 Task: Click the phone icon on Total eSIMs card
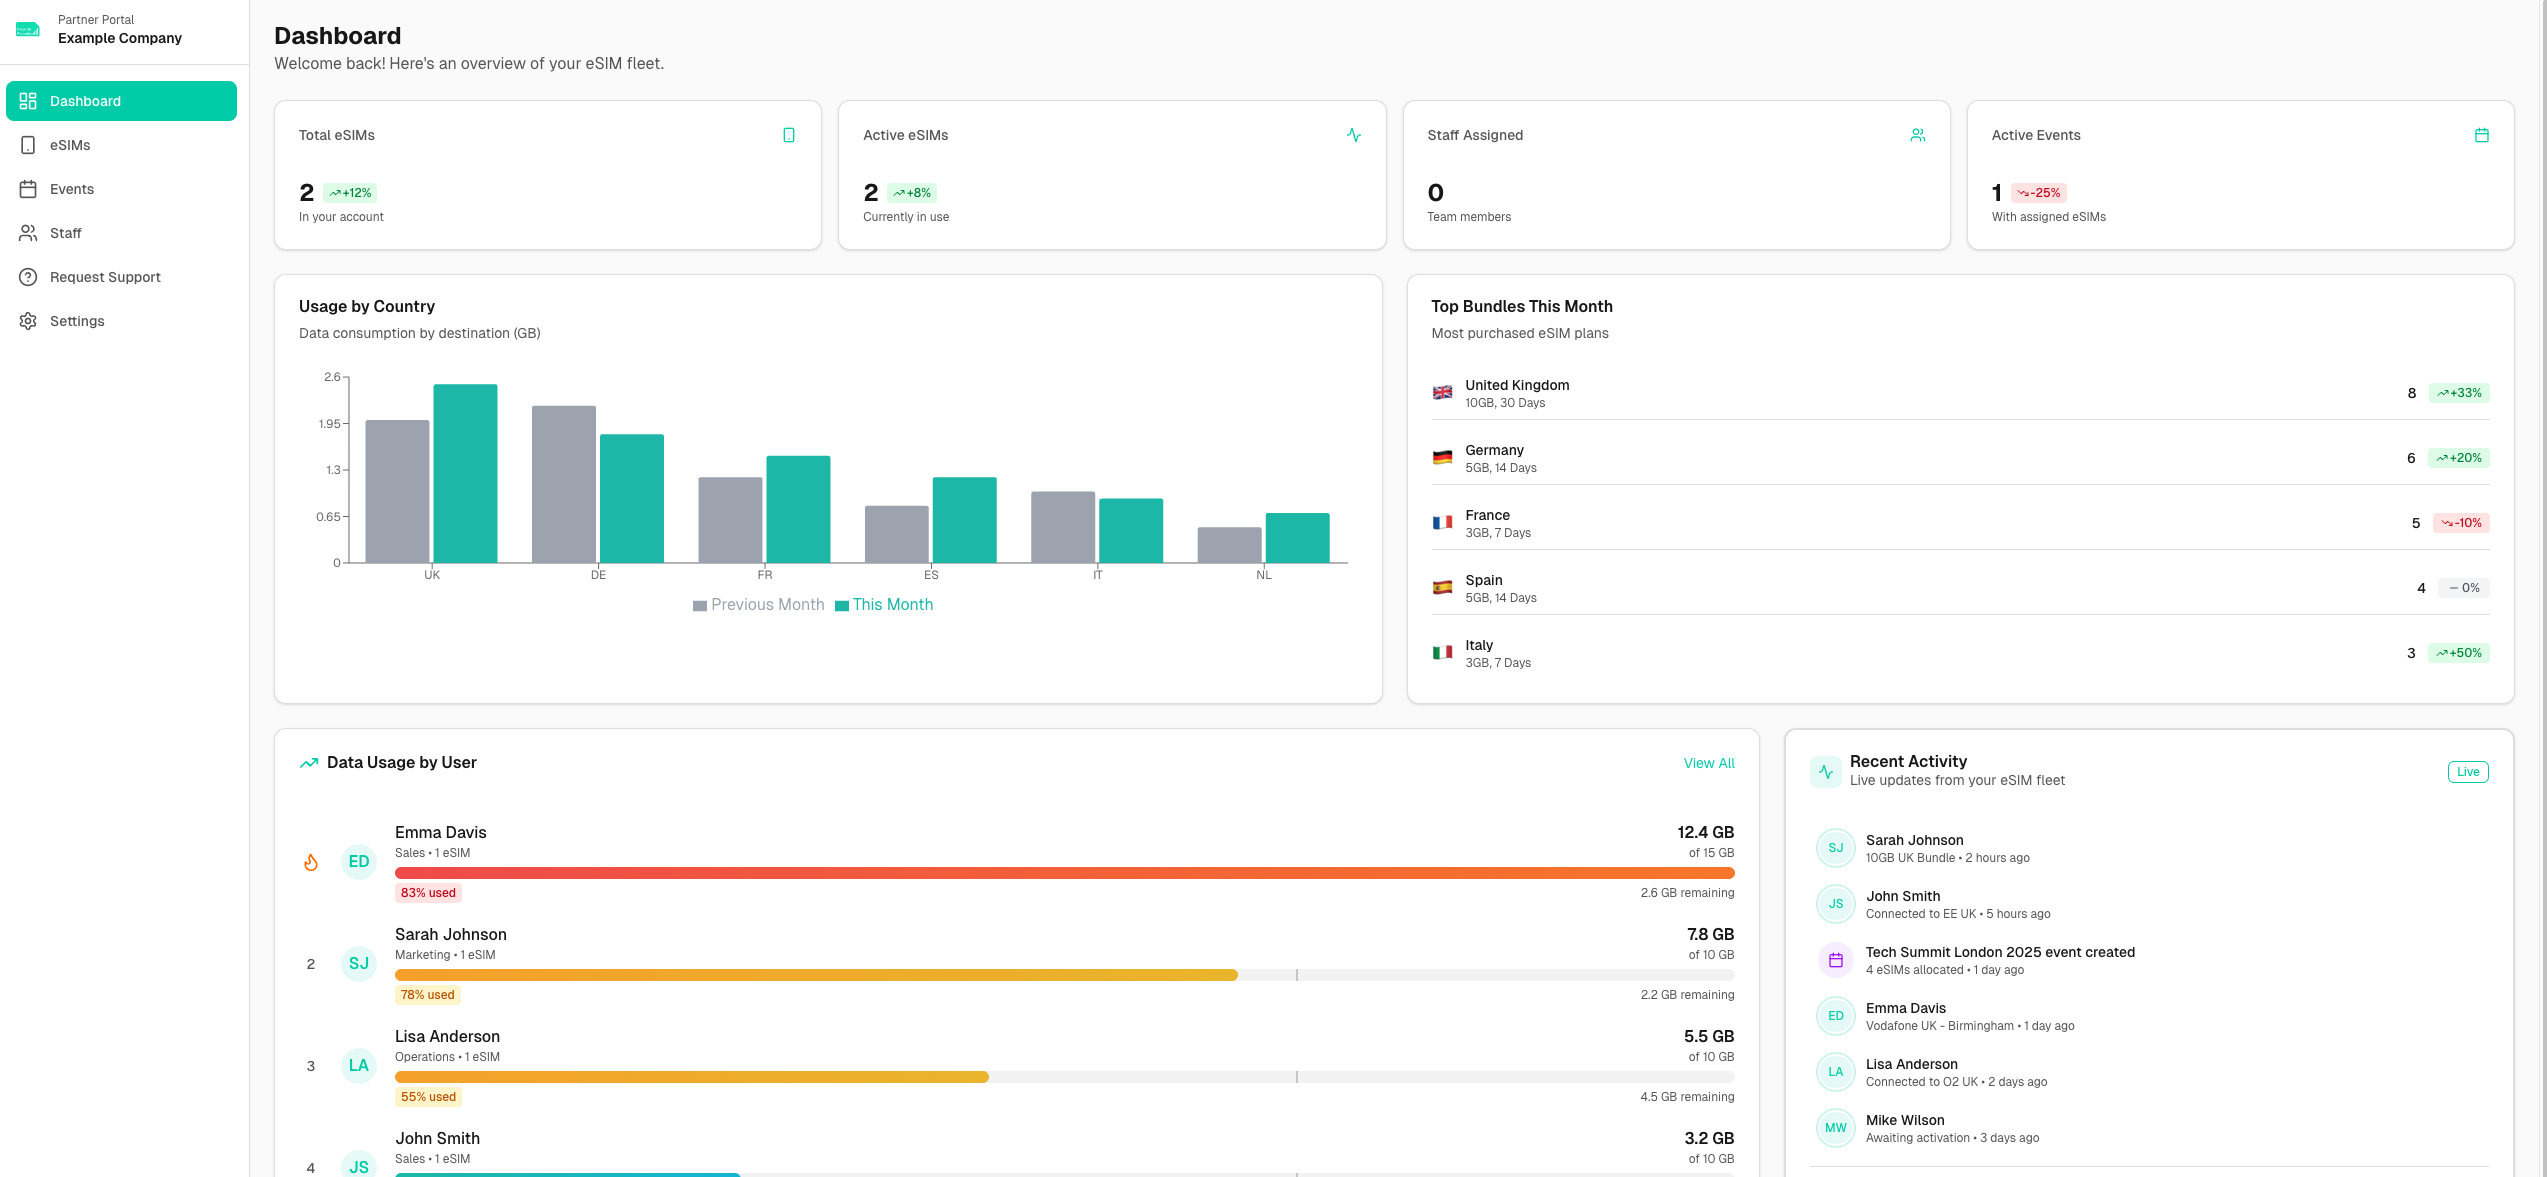pos(789,135)
